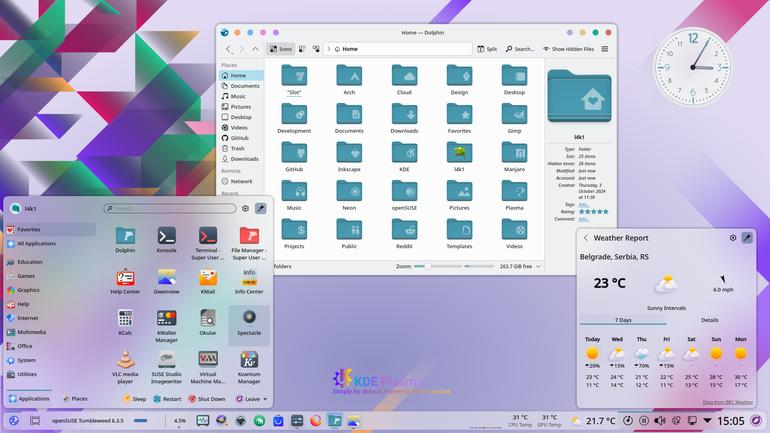The height and width of the screenshot is (433, 770).
Task: Open the weather widget's configure gear icon
Action: pyautogui.click(x=733, y=238)
